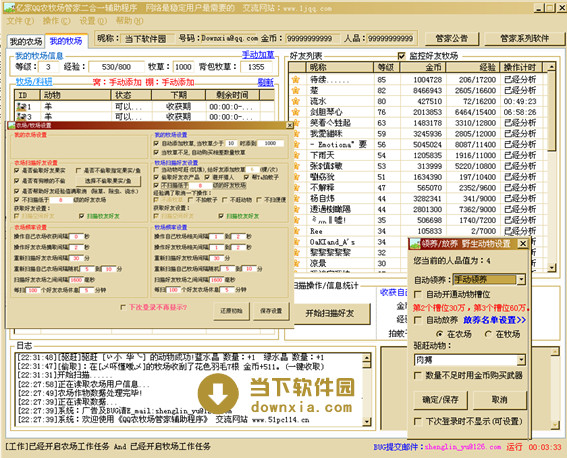567x458 pixels.
Task: Click 还原初始 button in settings dialog
Action: [x=231, y=311]
